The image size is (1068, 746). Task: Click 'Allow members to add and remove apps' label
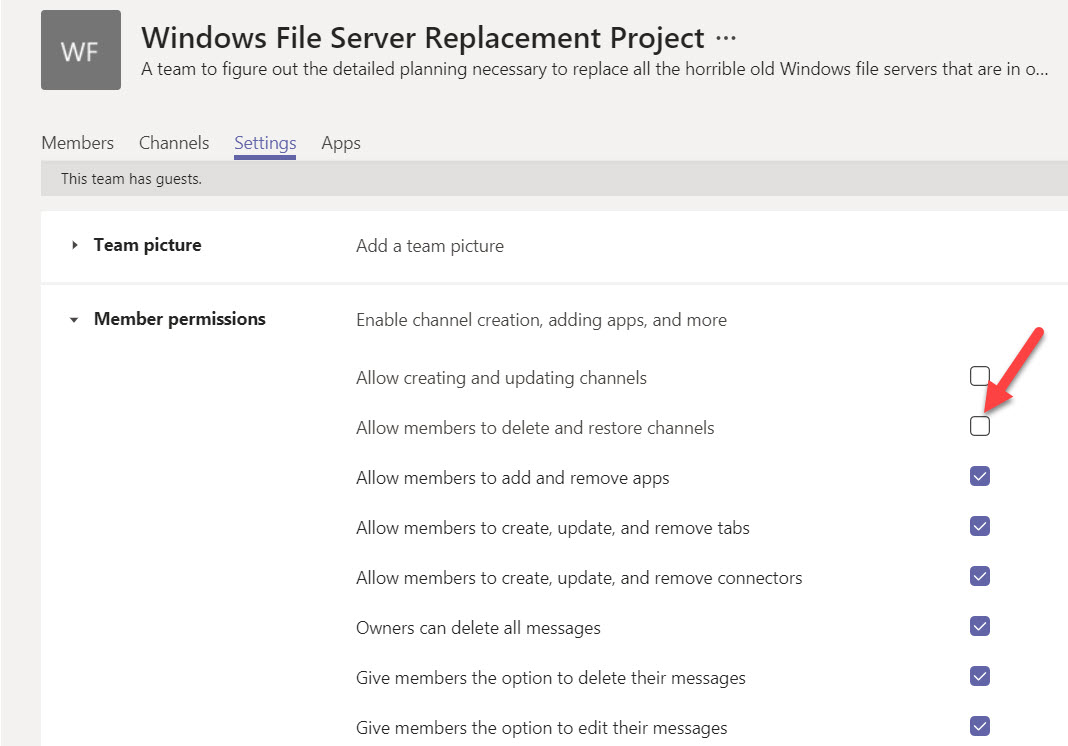point(513,478)
